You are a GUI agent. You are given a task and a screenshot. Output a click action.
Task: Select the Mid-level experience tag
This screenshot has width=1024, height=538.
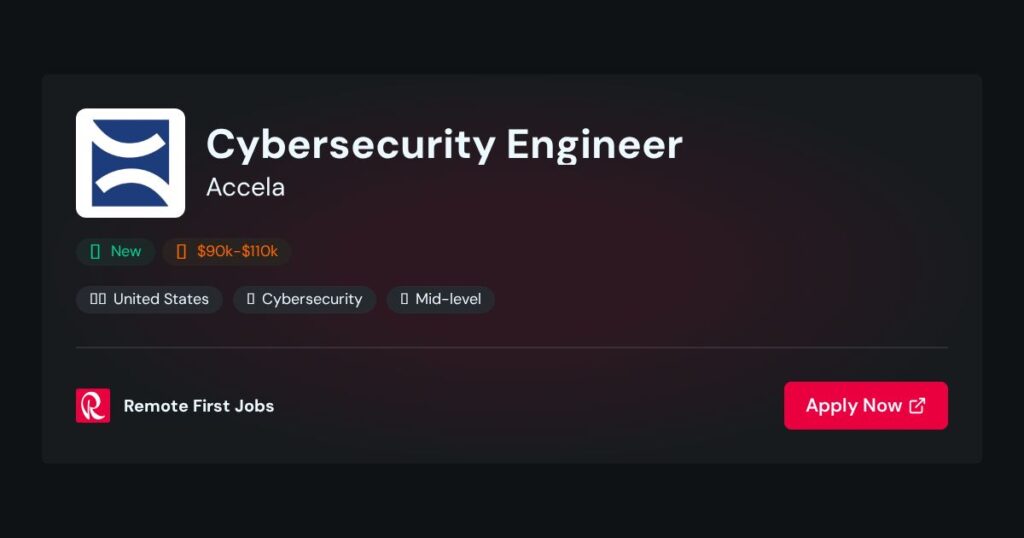point(441,299)
